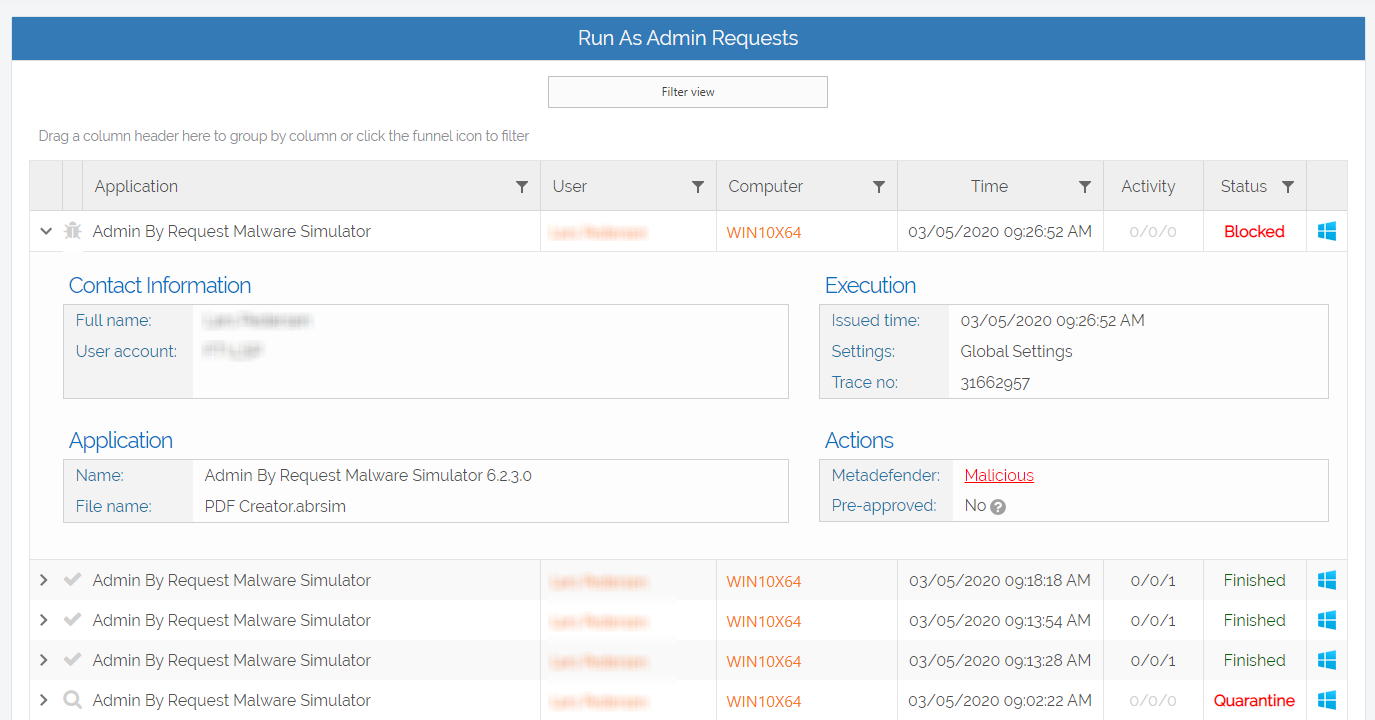Click the Windows icon on the Blocked row
This screenshot has width=1375, height=720.
click(1327, 231)
